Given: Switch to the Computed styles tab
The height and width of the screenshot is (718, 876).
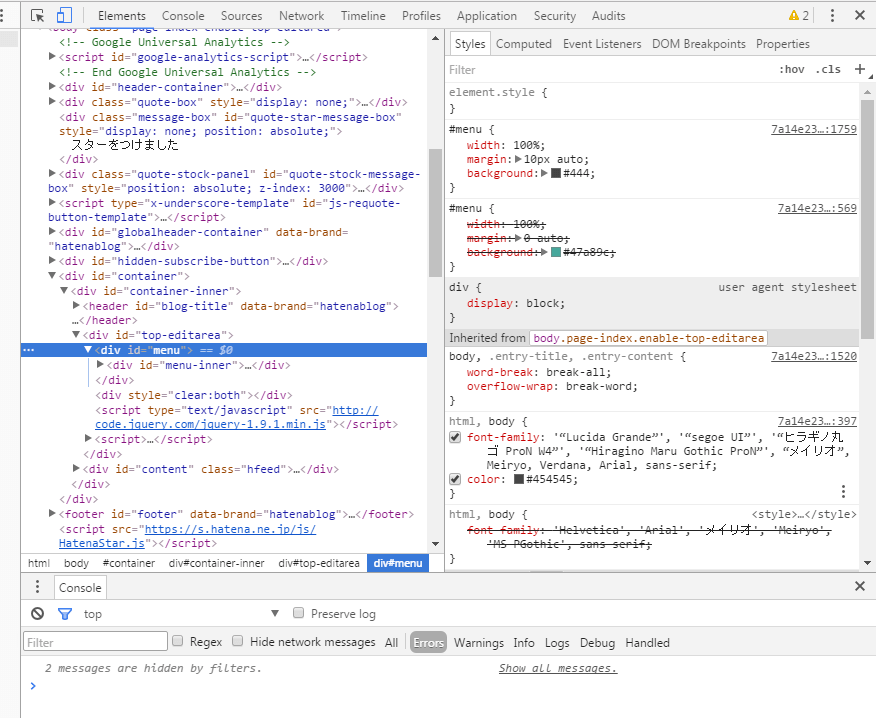Looking at the screenshot, I should [523, 44].
